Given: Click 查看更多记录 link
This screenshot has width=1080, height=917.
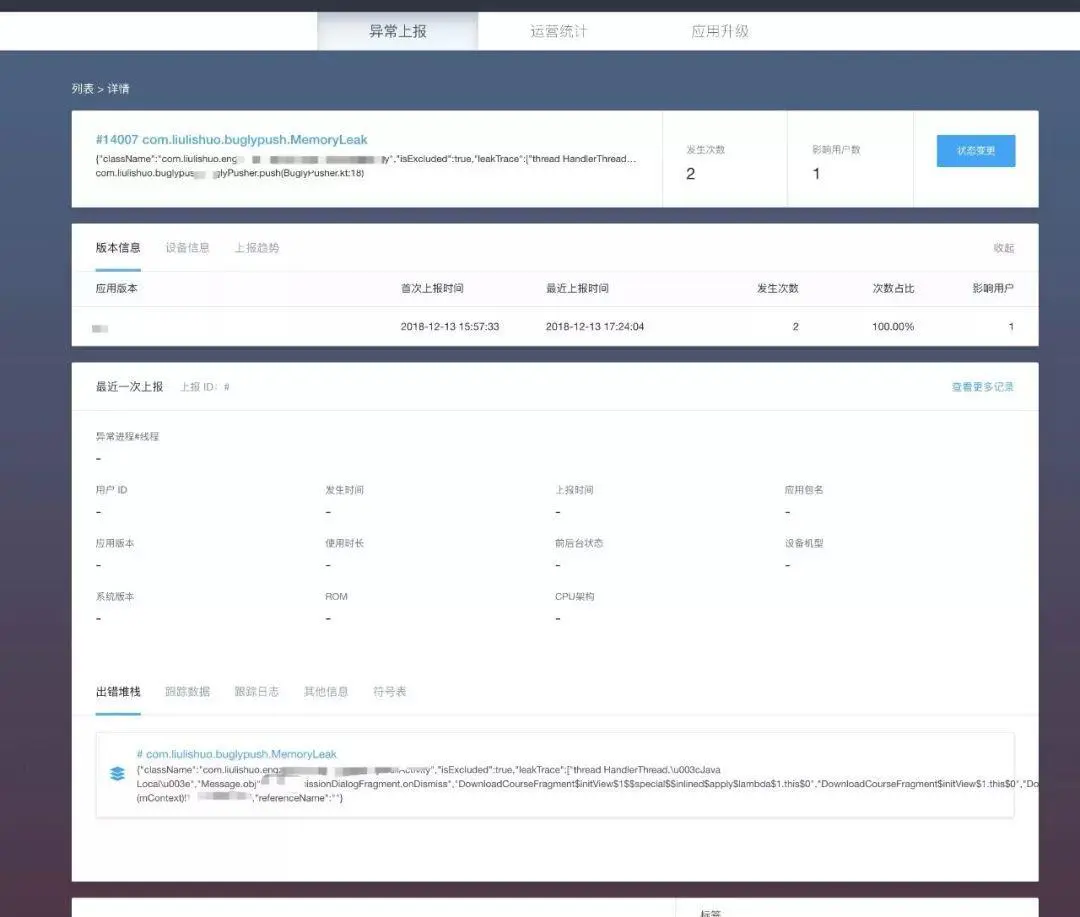Looking at the screenshot, I should [x=983, y=387].
